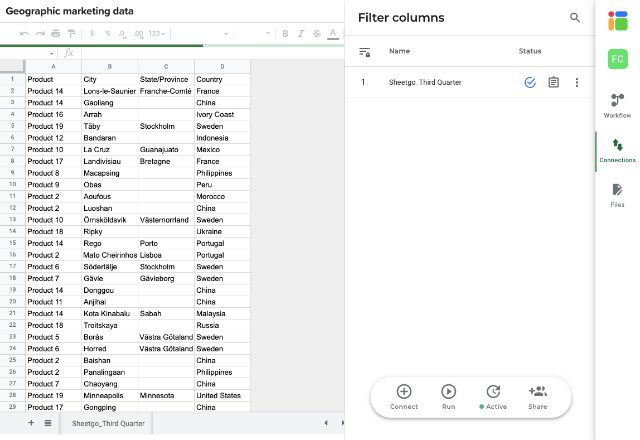Select the cell containing Ukraine
This screenshot has width=640, height=440.
pos(222,231)
